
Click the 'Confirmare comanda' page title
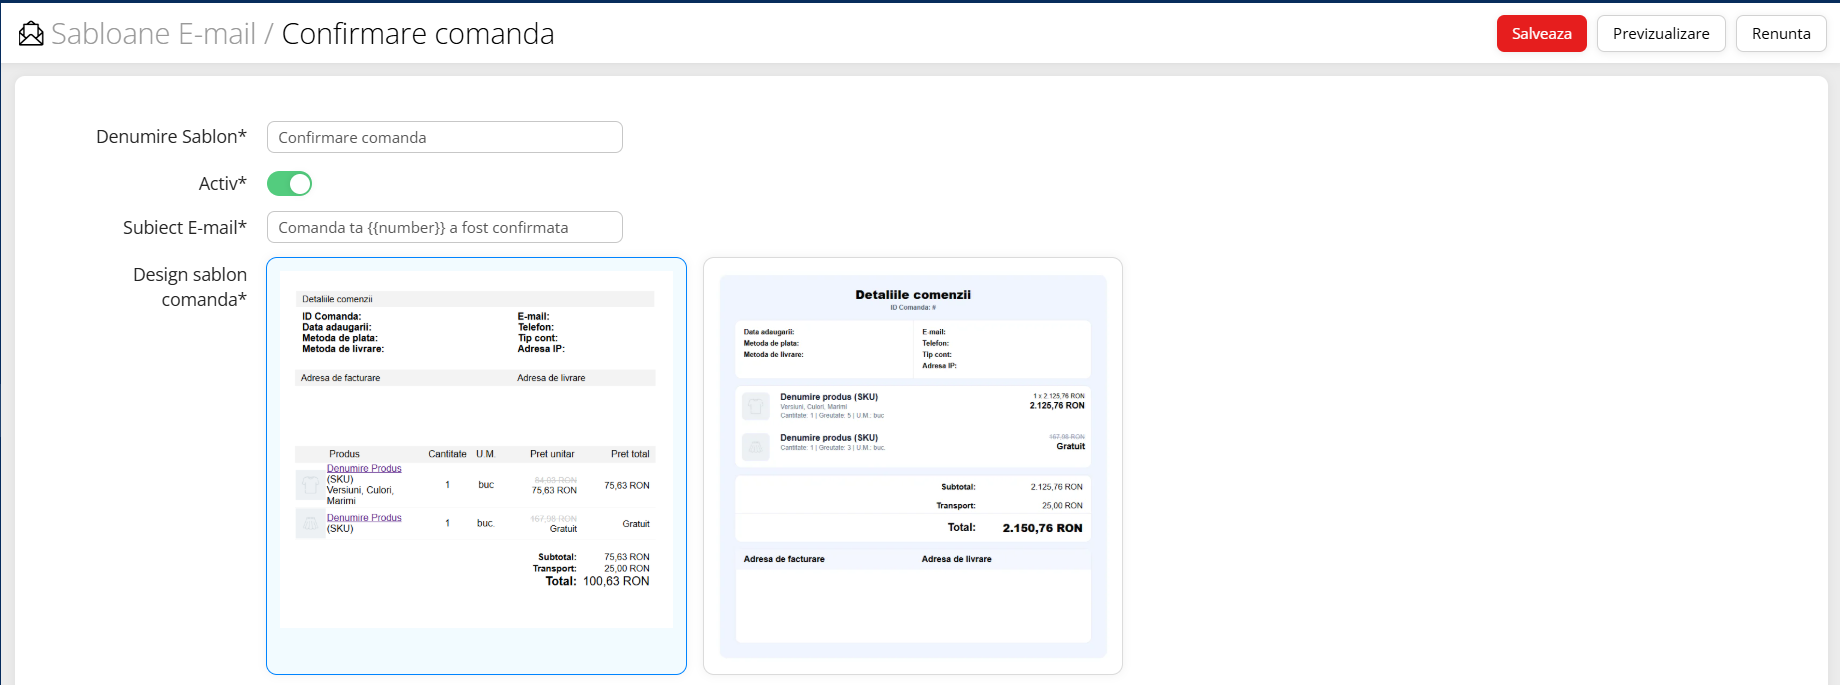coord(418,34)
